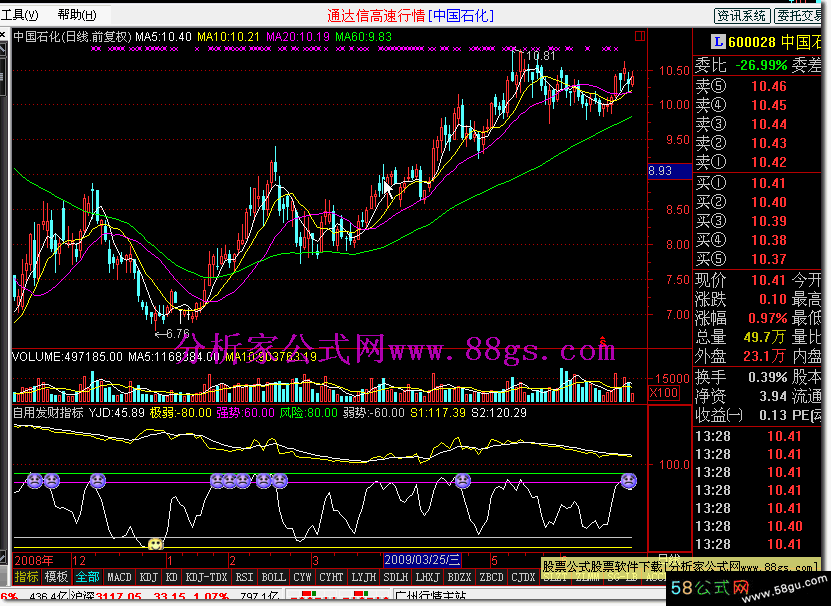Open the 帮助(H) menu

pos(77,15)
